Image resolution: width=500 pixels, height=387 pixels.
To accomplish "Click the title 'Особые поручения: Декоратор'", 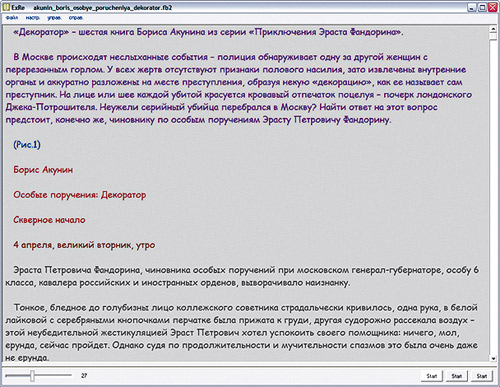I will 80,195.
